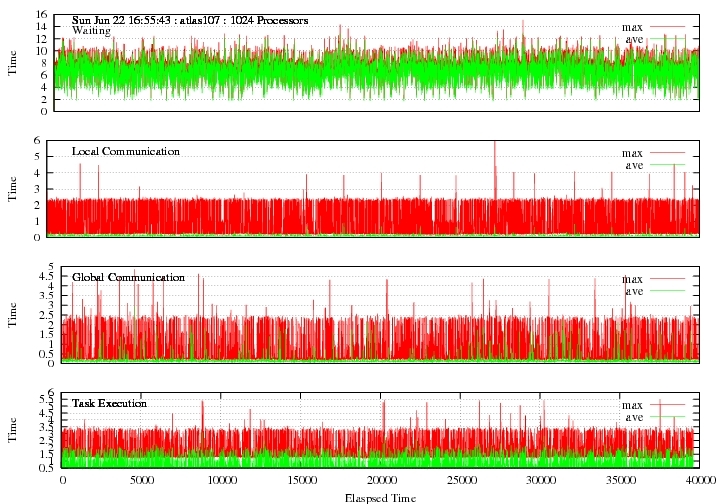Click red max line sample in Global Communication legend
This screenshot has width=720, height=504.
tap(667, 279)
